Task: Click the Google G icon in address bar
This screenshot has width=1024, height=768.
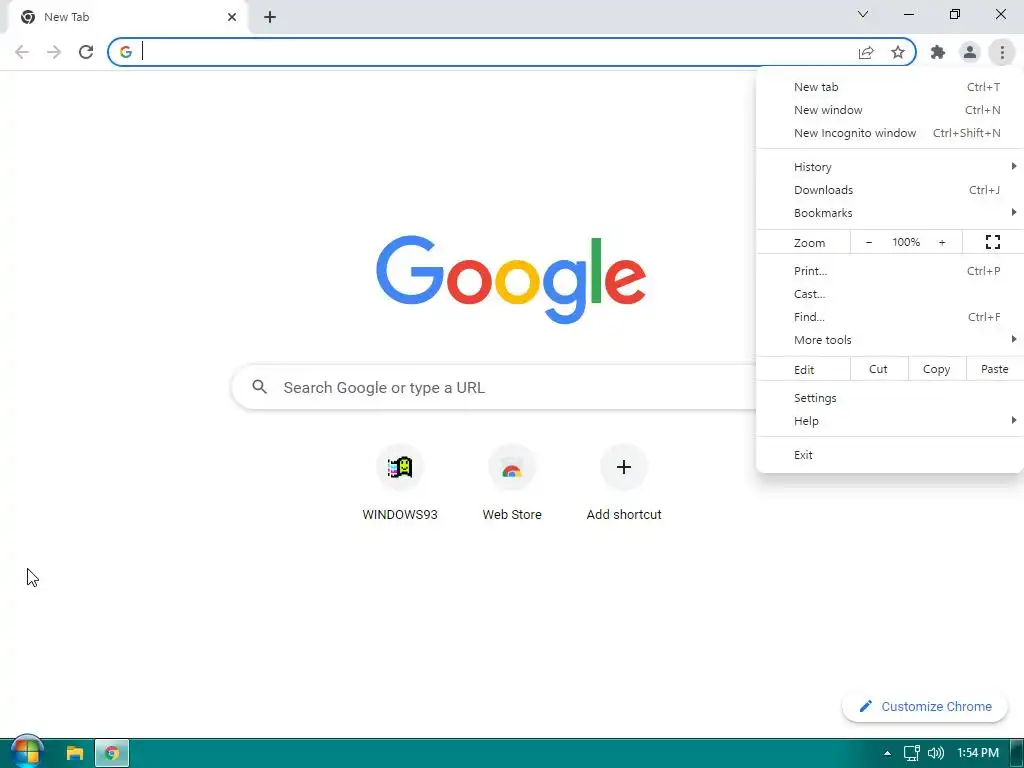Action: [126, 52]
